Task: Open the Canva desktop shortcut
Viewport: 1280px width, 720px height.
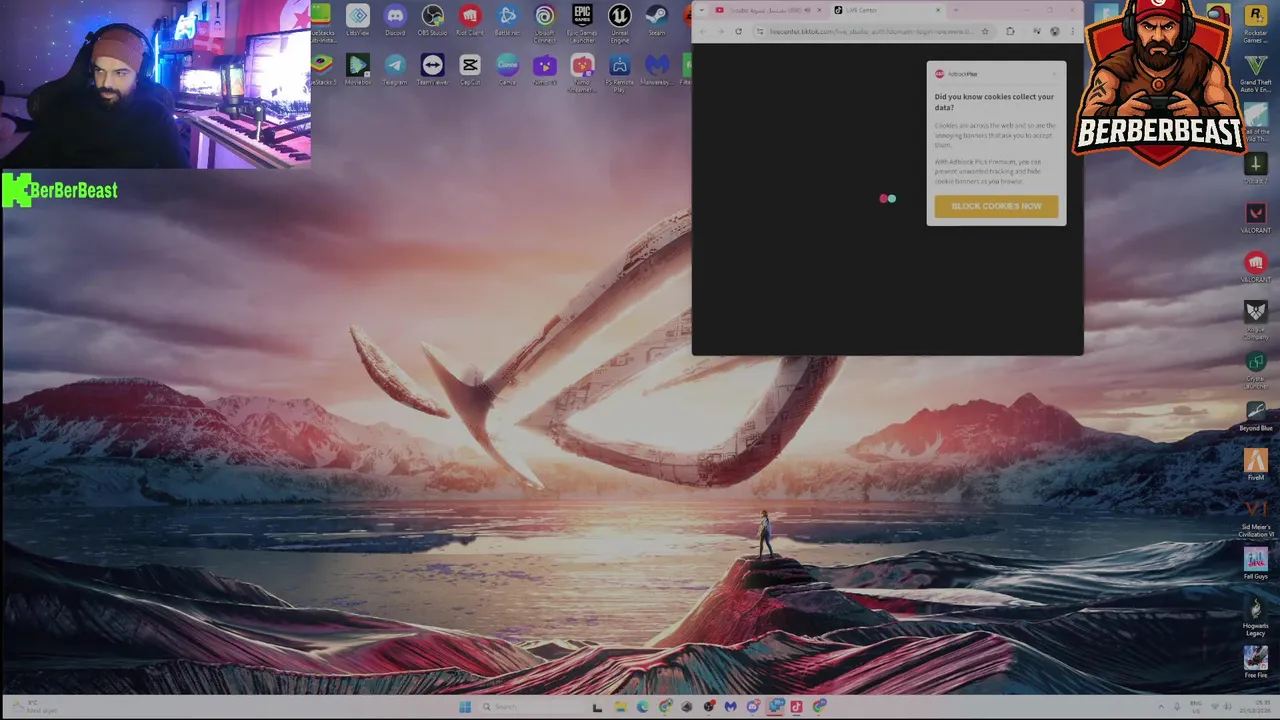Action: click(507, 69)
